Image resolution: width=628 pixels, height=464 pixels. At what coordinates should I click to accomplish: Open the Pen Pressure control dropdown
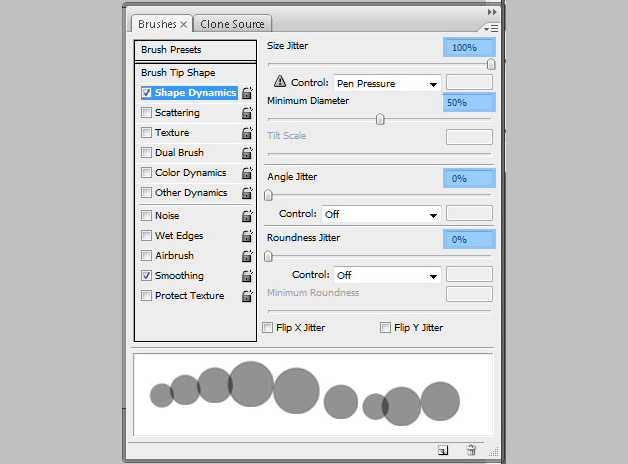(387, 83)
